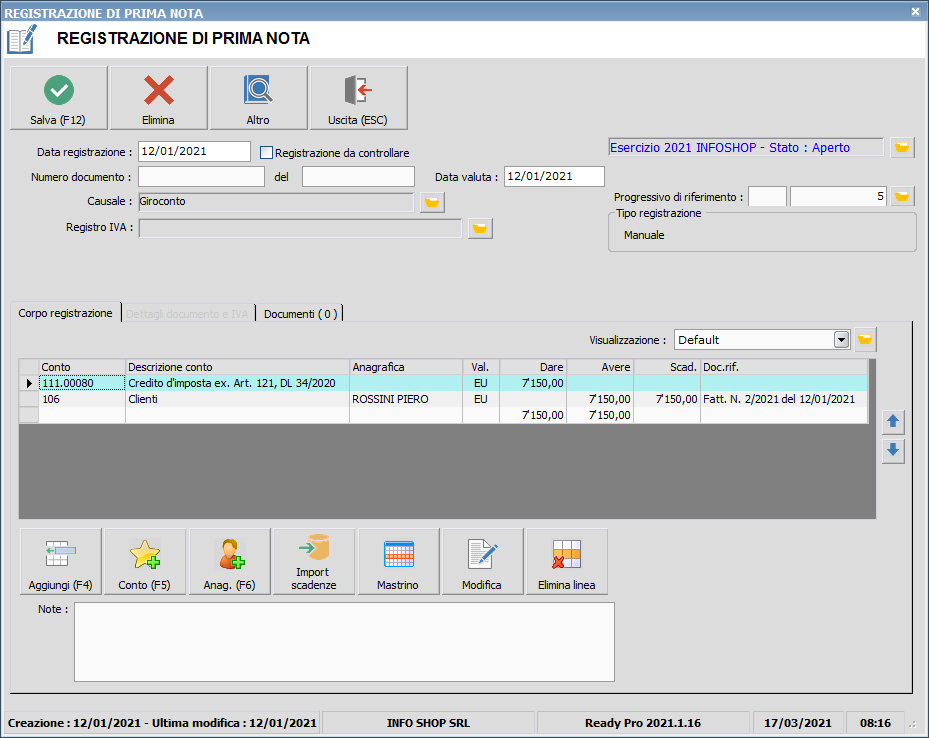Screen dimensions: 929x738
Task: Toggle Registrazione da controllare checkbox
Action: 267,153
